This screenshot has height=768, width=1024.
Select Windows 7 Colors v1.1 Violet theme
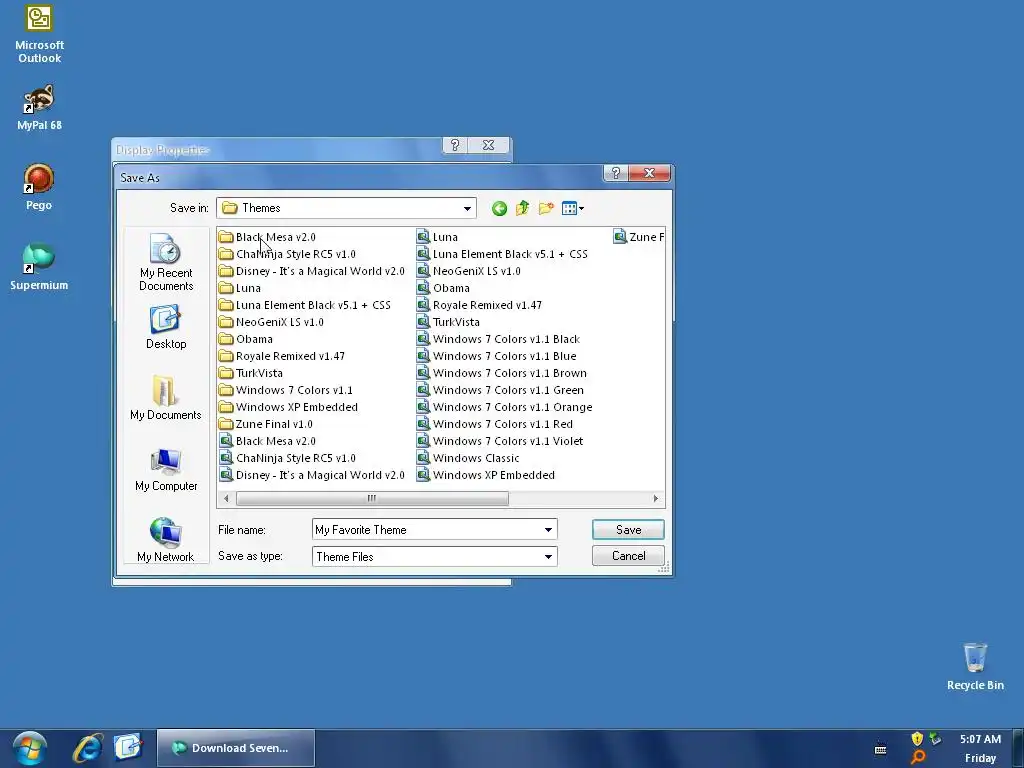click(x=500, y=441)
